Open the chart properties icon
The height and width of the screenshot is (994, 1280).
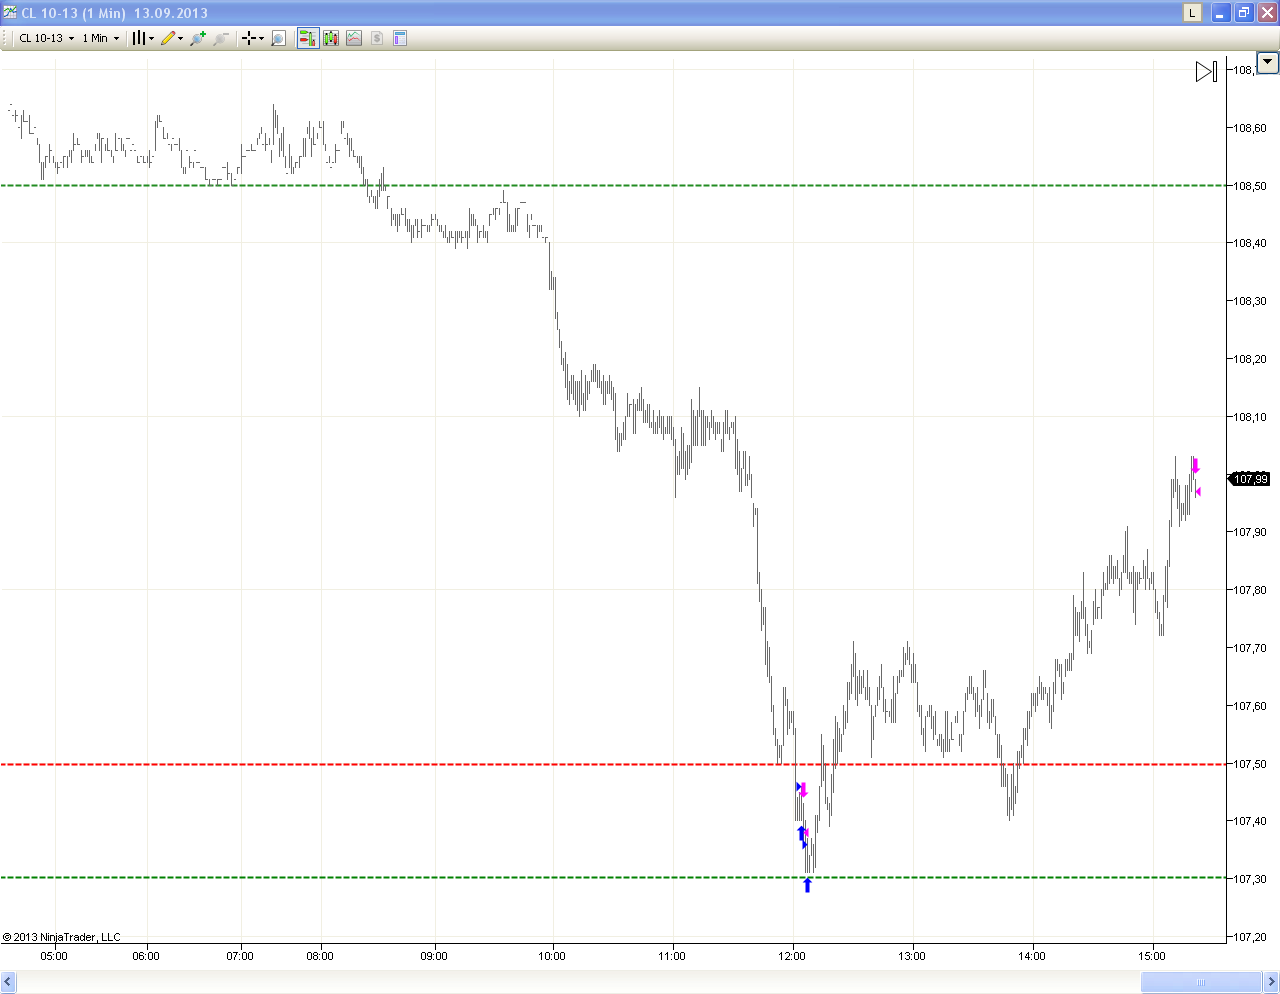[400, 38]
